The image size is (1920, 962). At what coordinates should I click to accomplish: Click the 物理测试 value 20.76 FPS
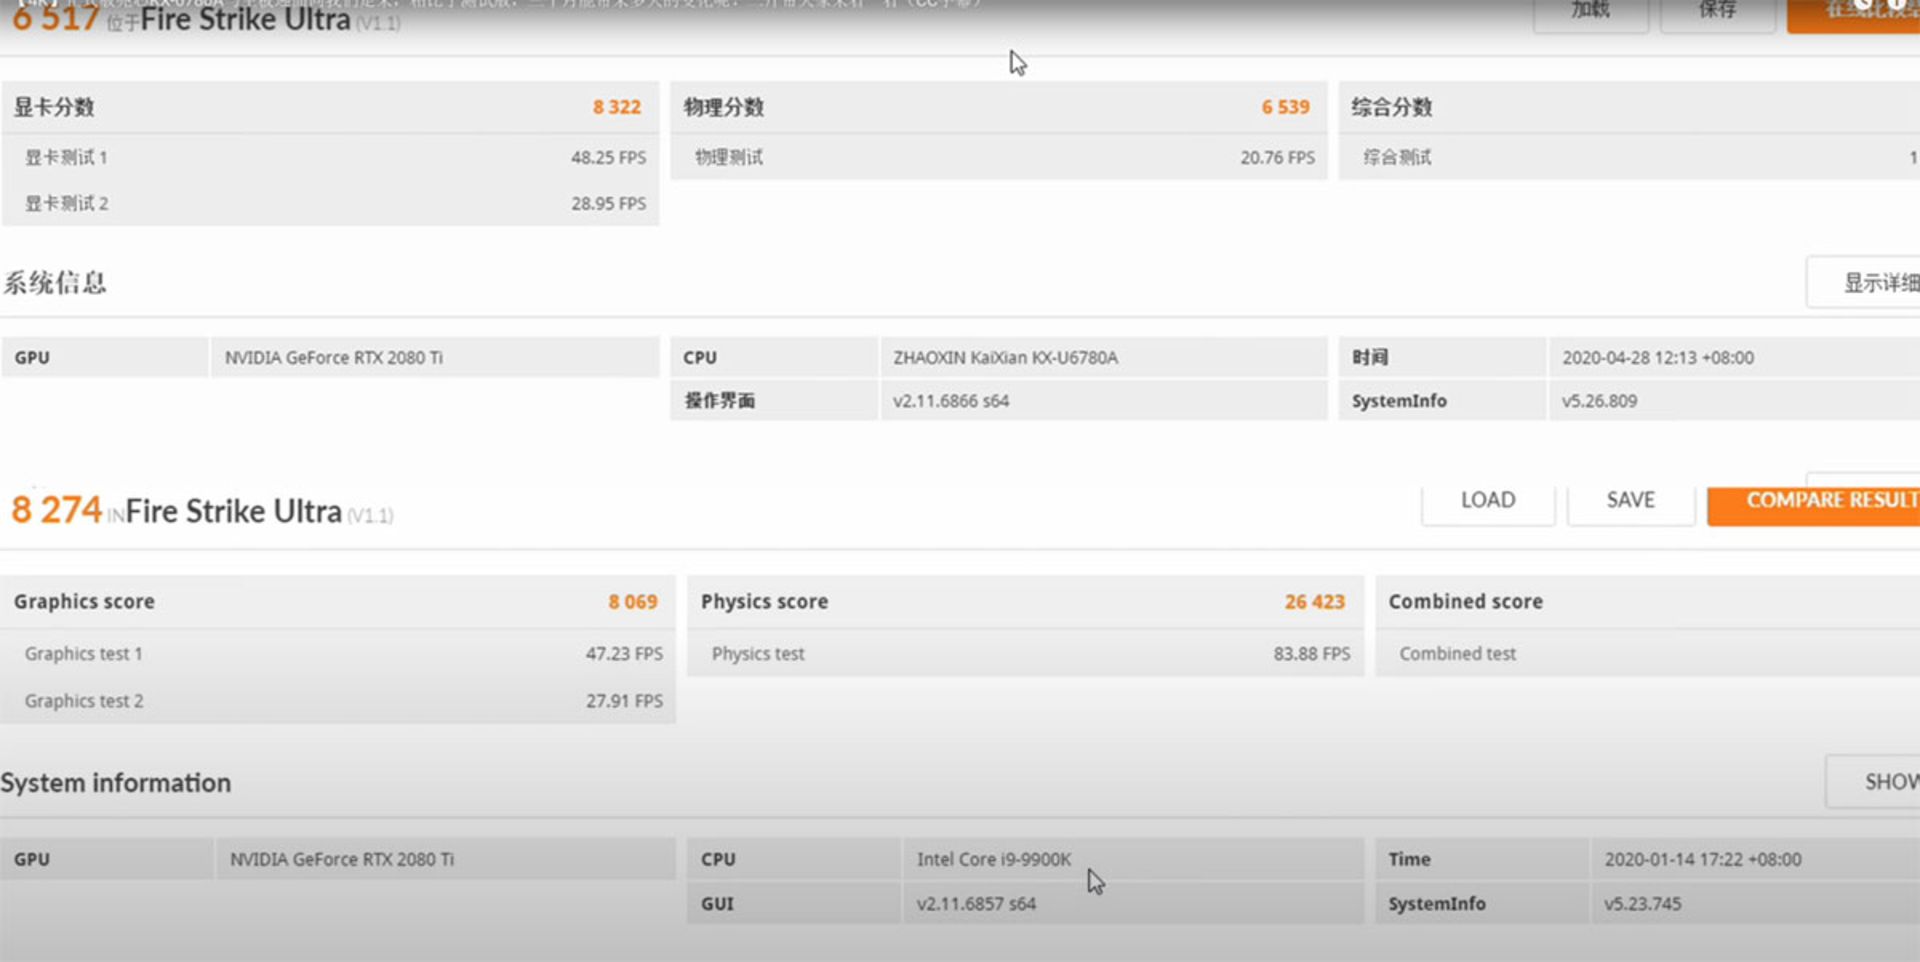[1277, 157]
